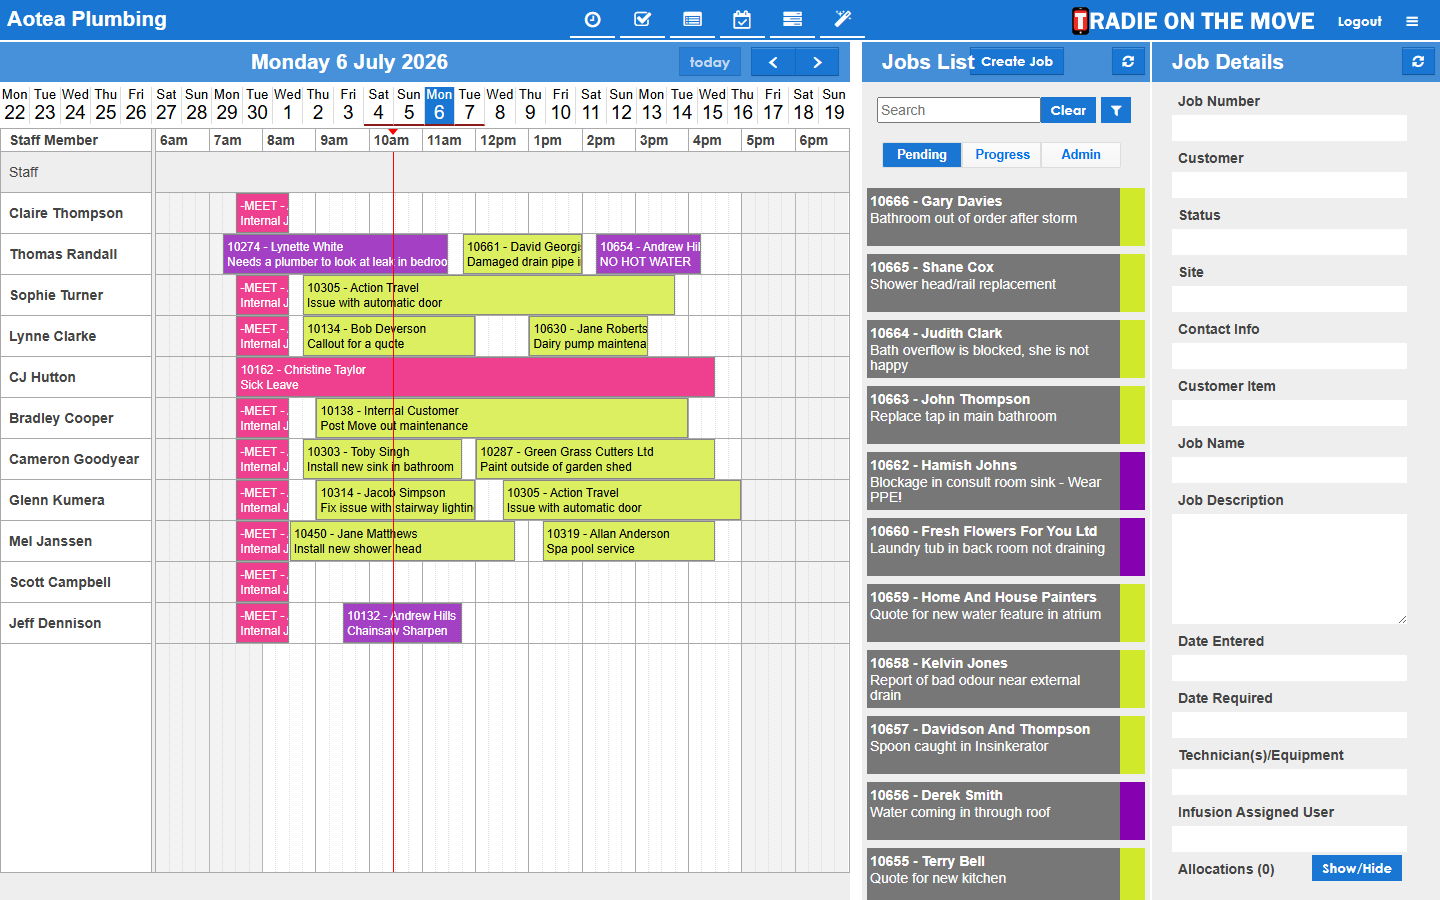Select Monday 6 highlighted date
This screenshot has width=1440, height=900.
tap(439, 105)
